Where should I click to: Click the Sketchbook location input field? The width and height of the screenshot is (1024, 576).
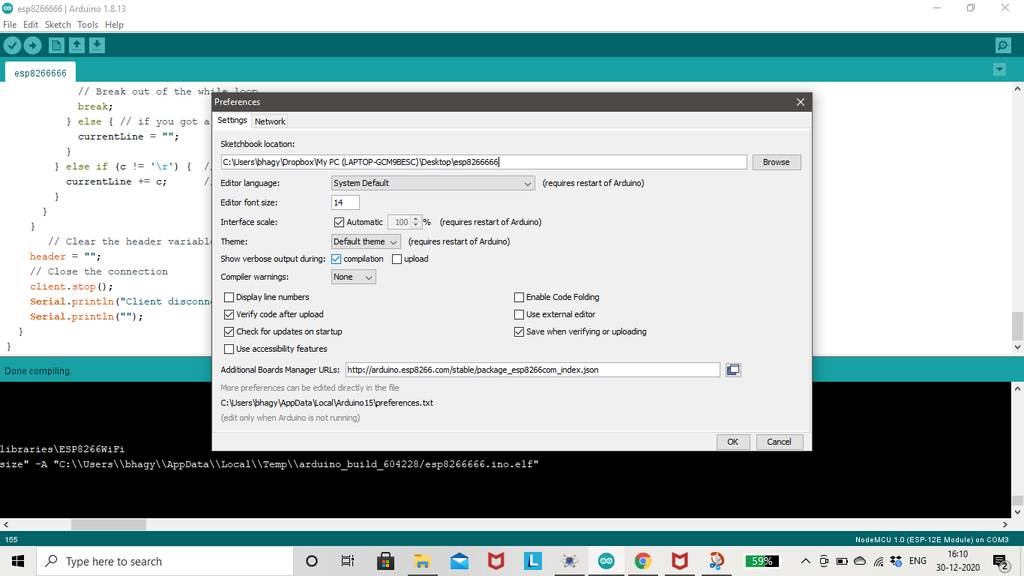(484, 162)
